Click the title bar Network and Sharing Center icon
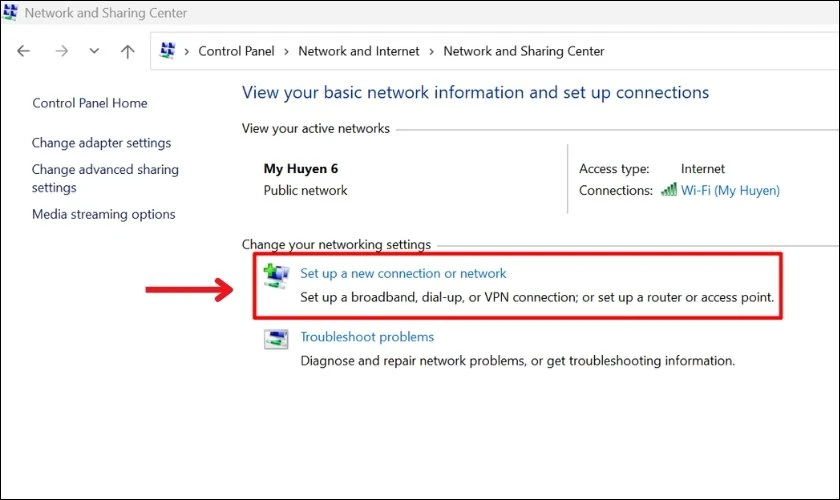 pyautogui.click(x=10, y=12)
